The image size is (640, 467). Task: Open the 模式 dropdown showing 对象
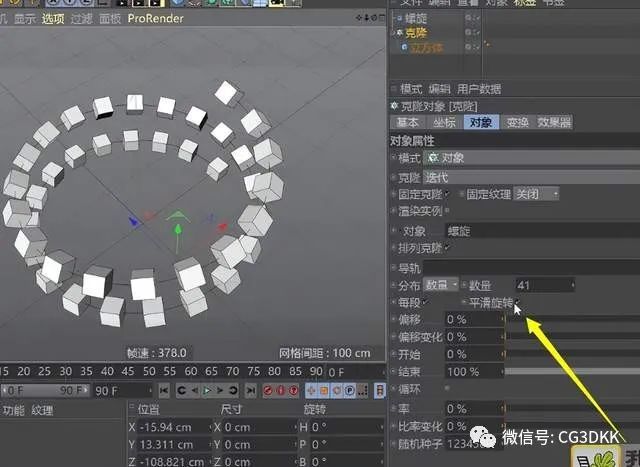click(x=531, y=158)
